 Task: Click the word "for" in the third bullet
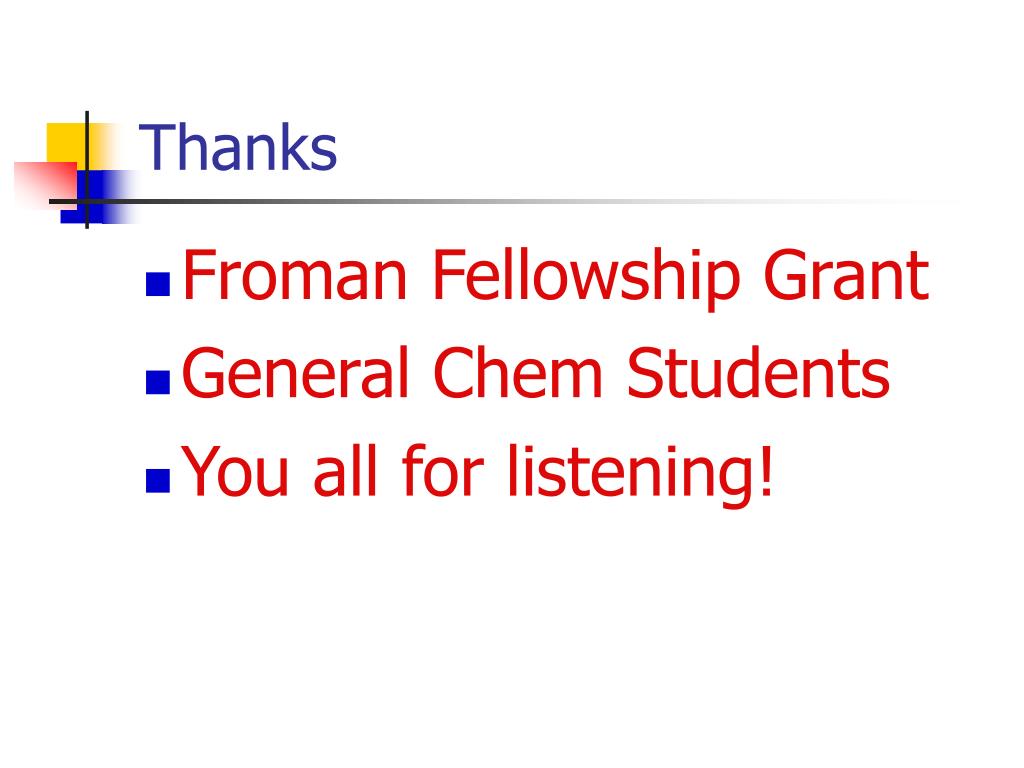coord(443,469)
